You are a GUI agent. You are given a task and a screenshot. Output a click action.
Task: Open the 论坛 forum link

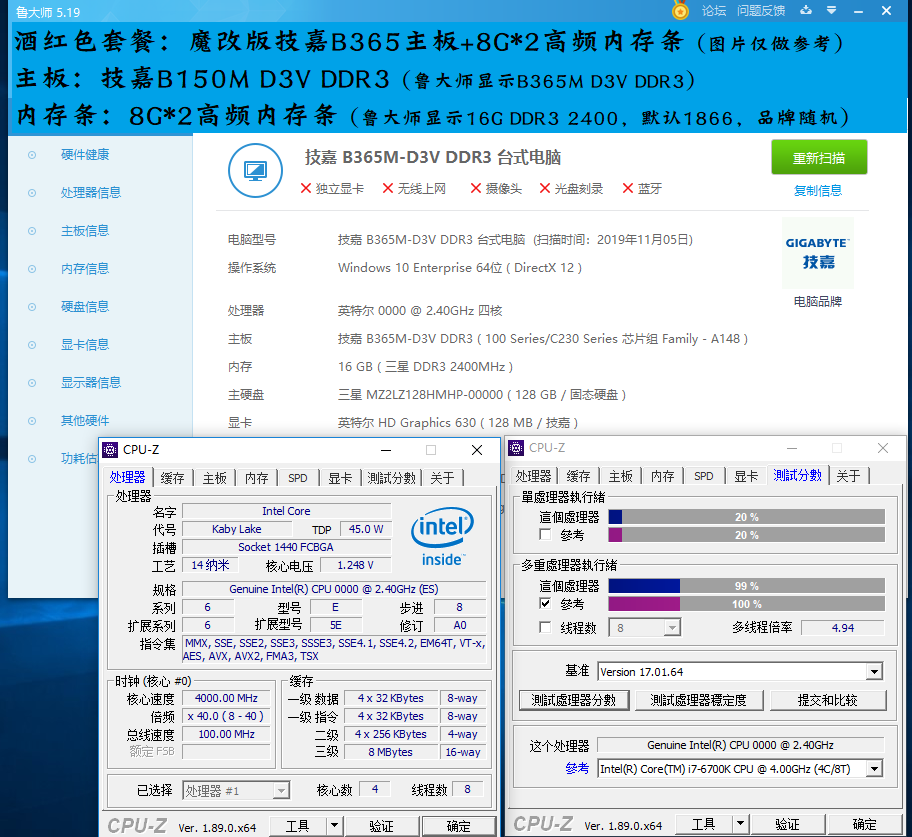coord(714,10)
